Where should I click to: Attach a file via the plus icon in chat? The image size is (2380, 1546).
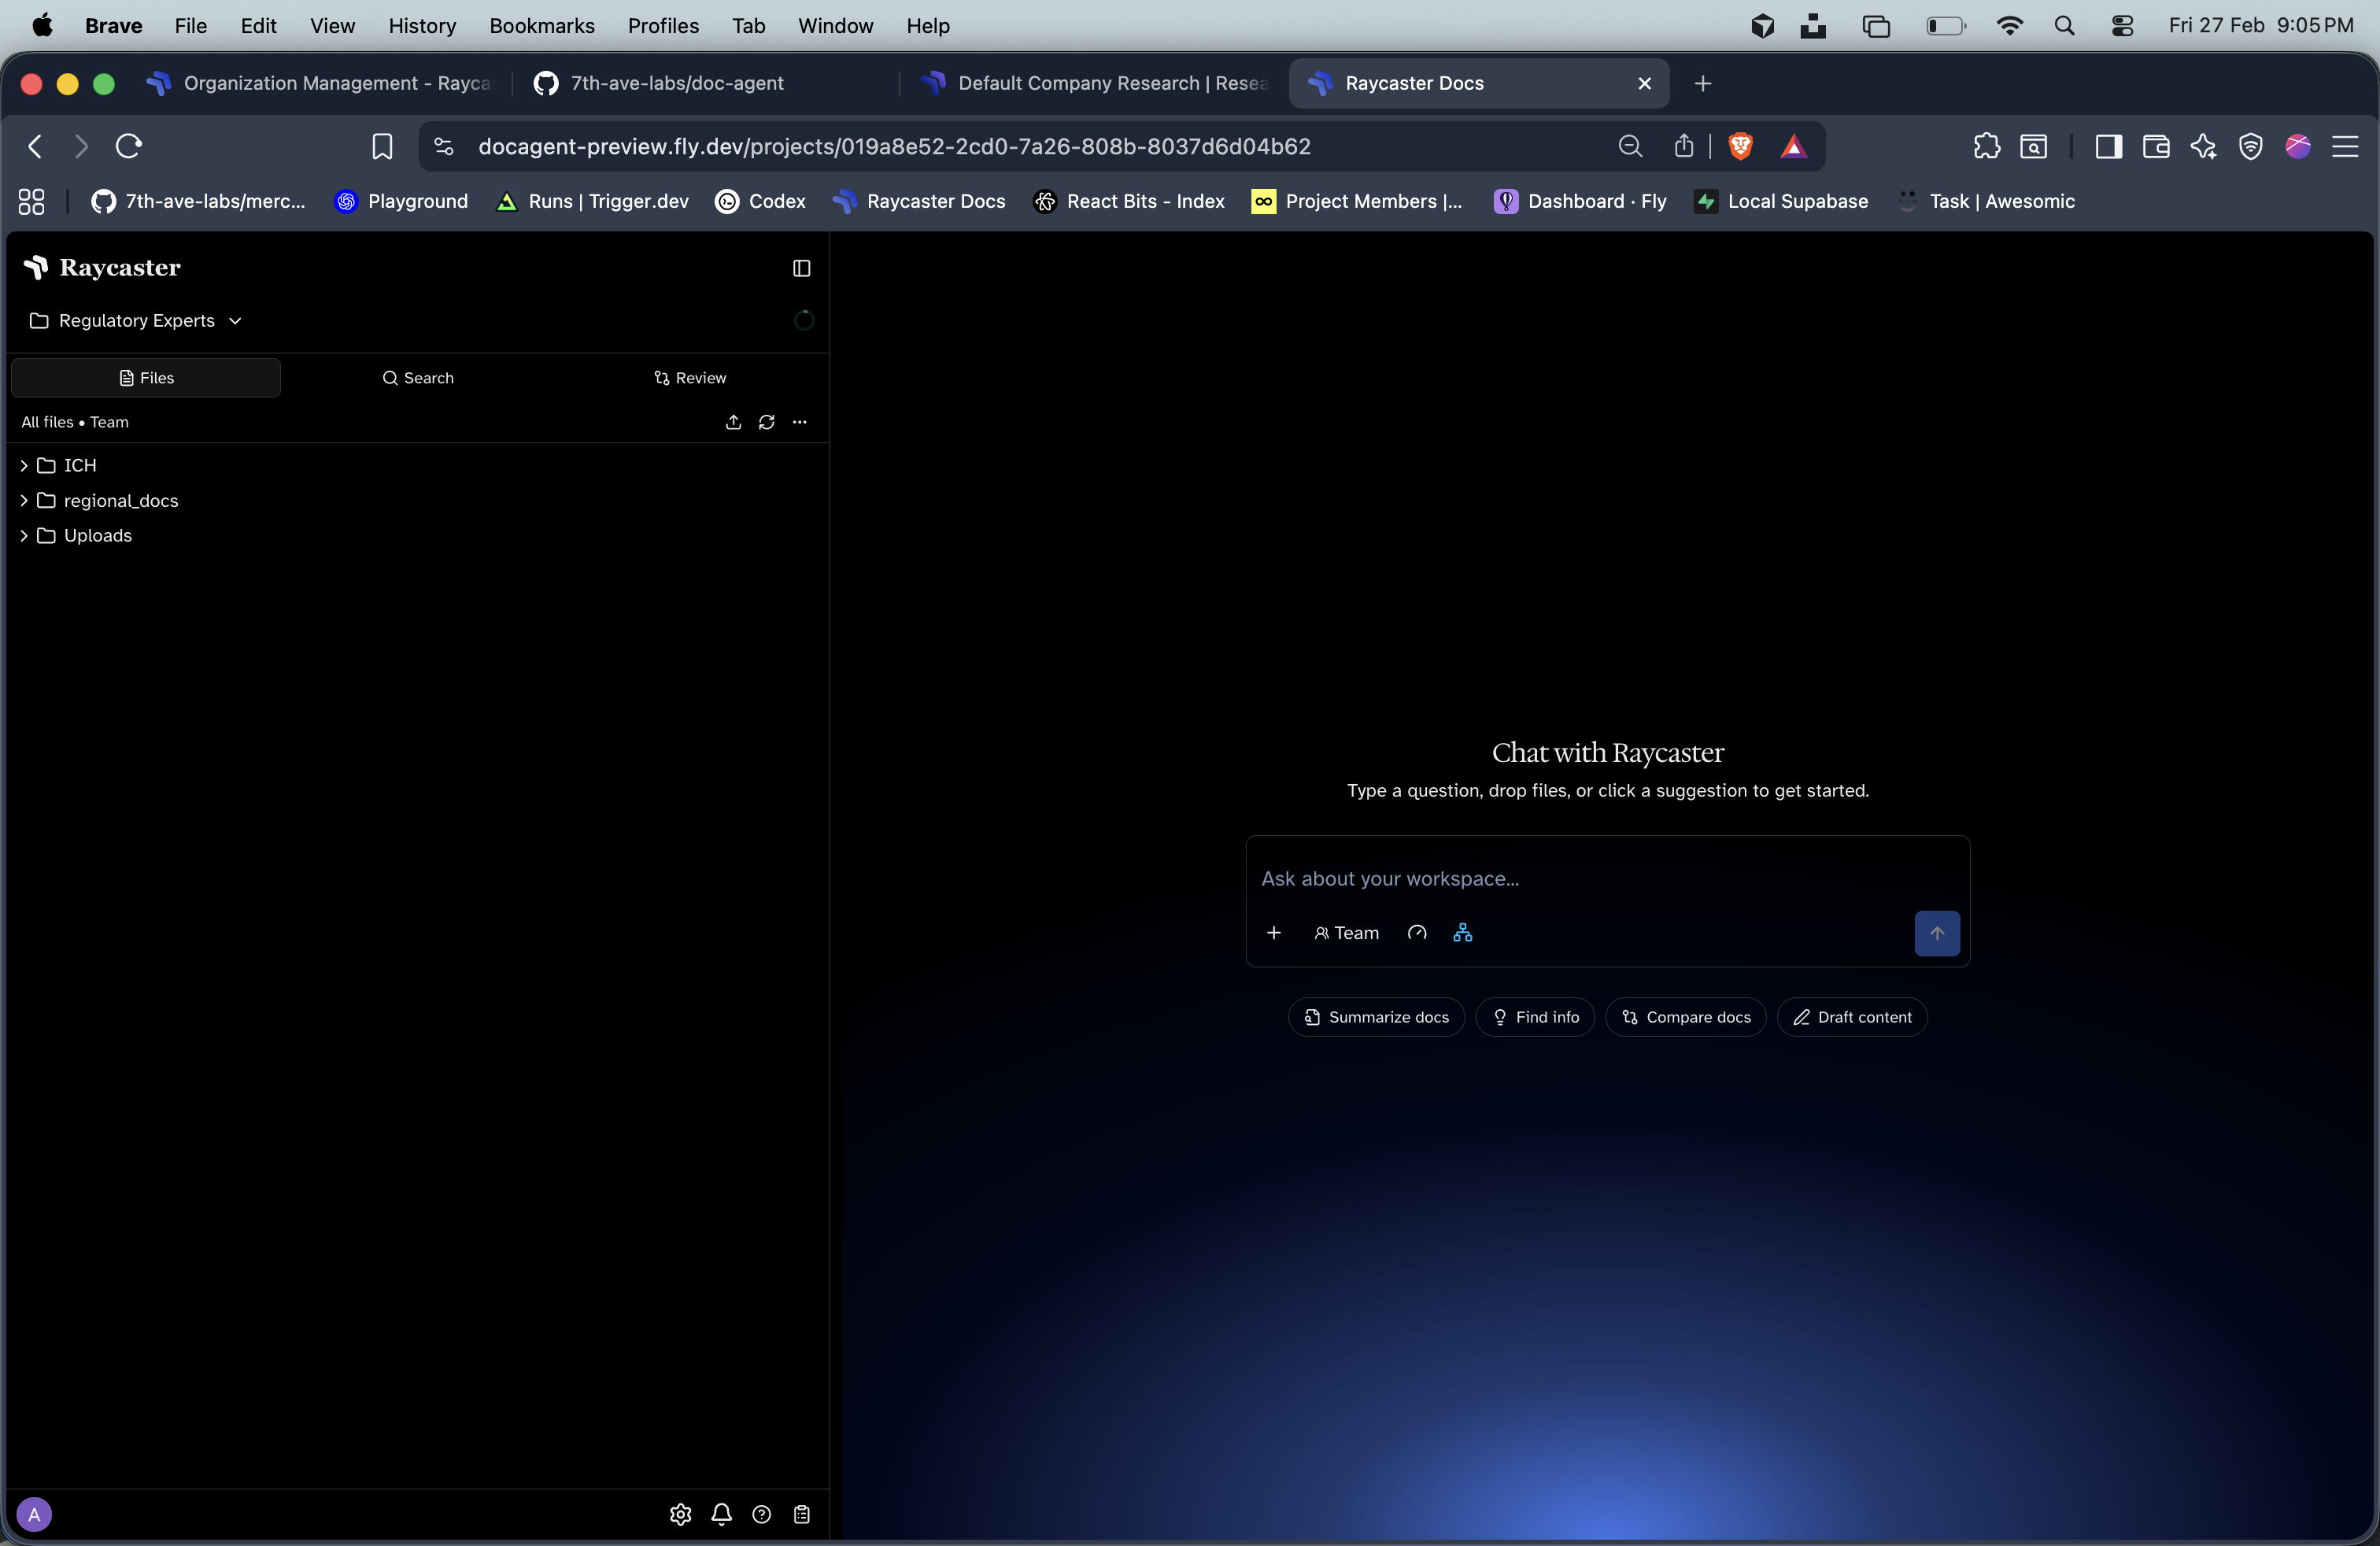(1274, 932)
